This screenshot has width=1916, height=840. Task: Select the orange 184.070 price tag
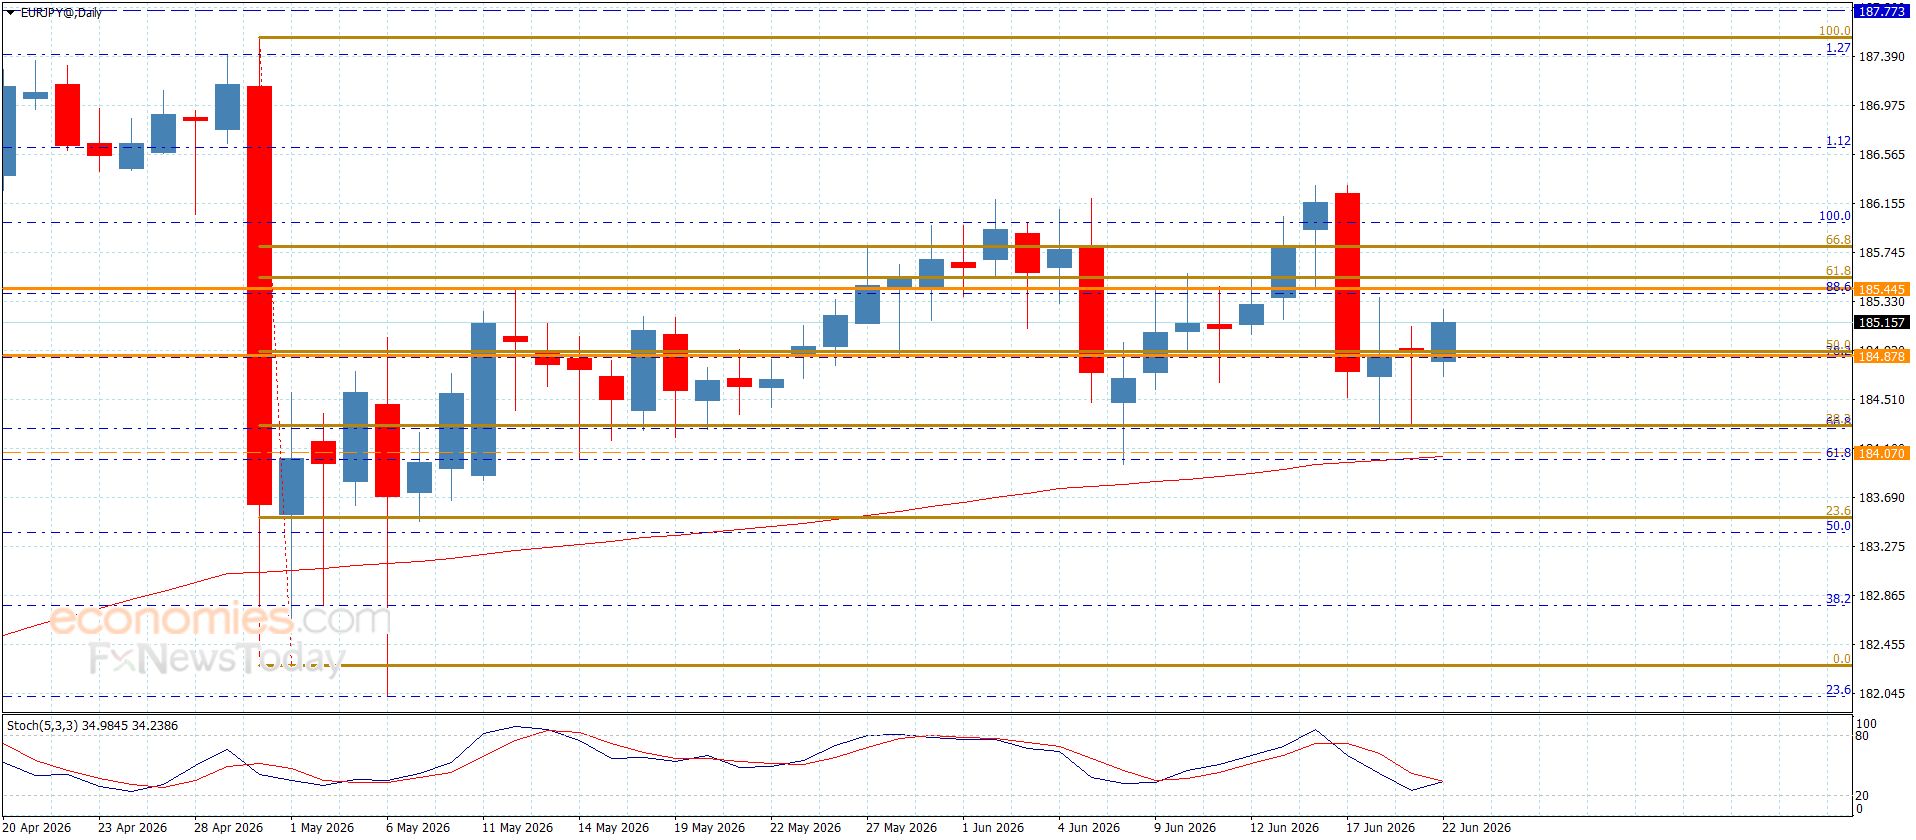(x=1881, y=453)
